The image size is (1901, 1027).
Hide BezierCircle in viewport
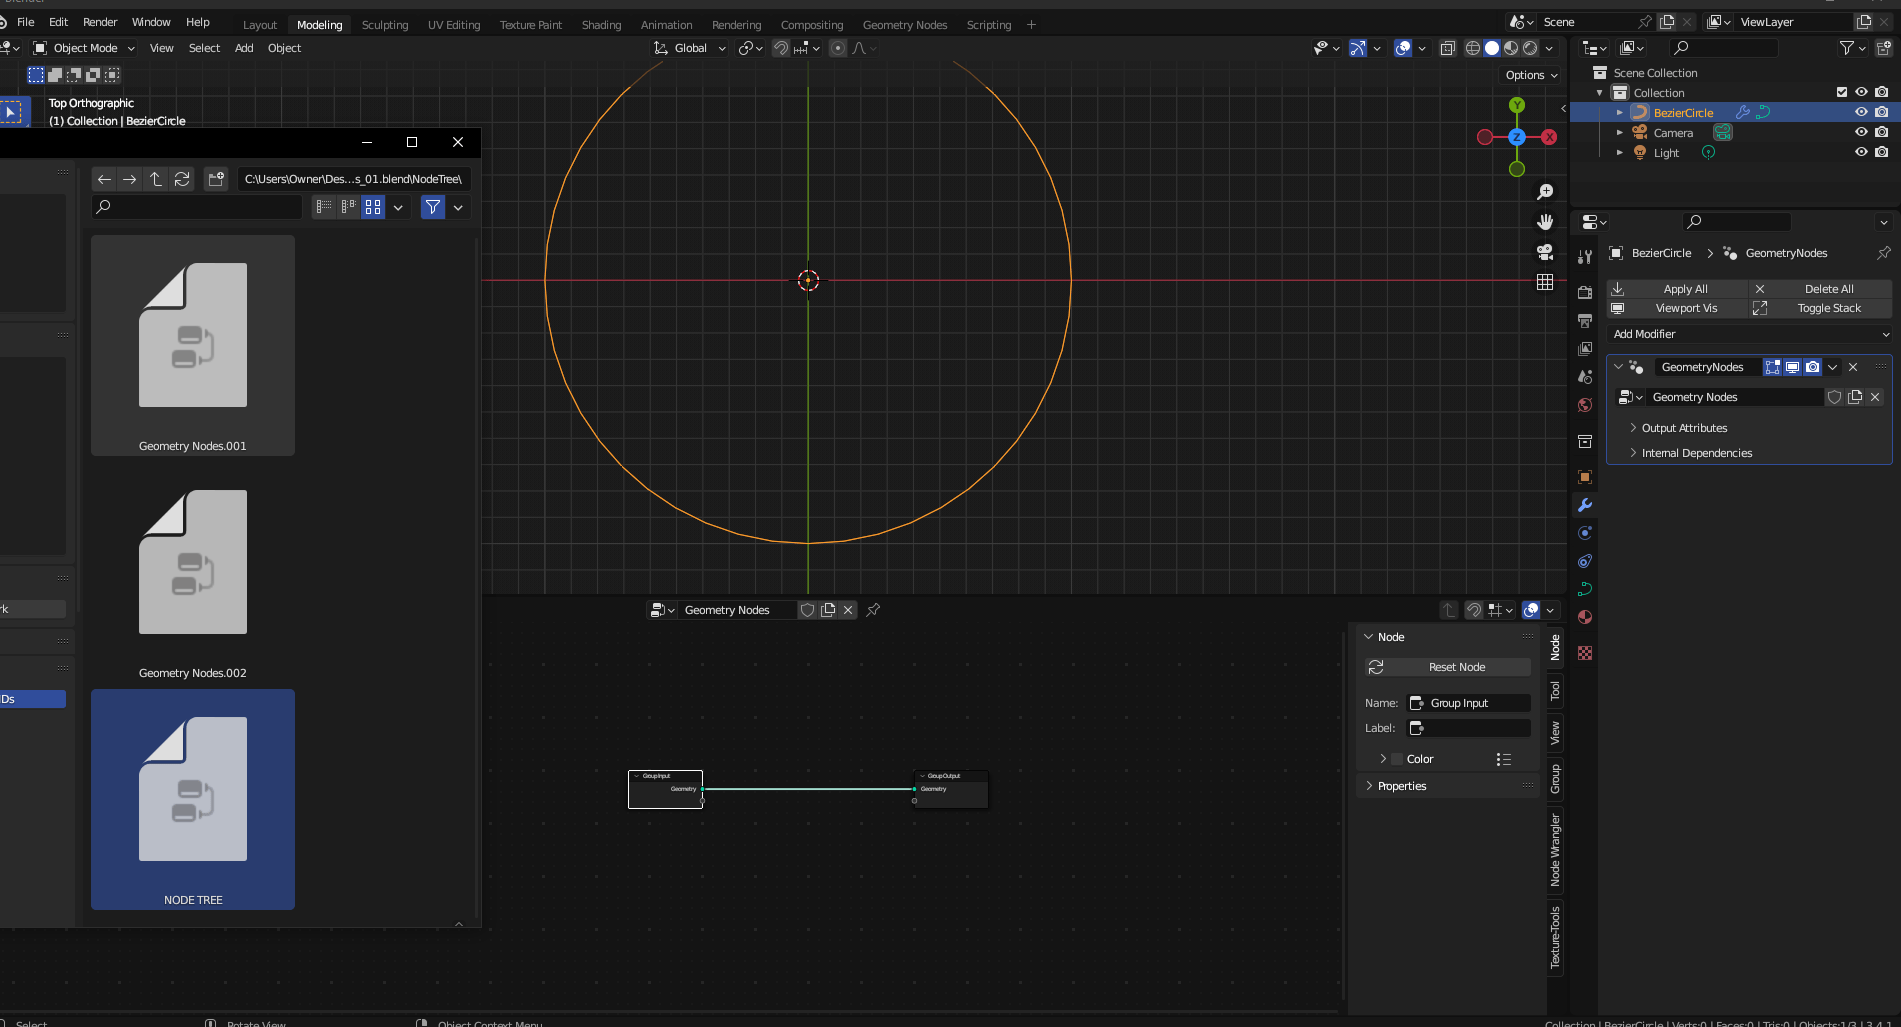tap(1861, 112)
